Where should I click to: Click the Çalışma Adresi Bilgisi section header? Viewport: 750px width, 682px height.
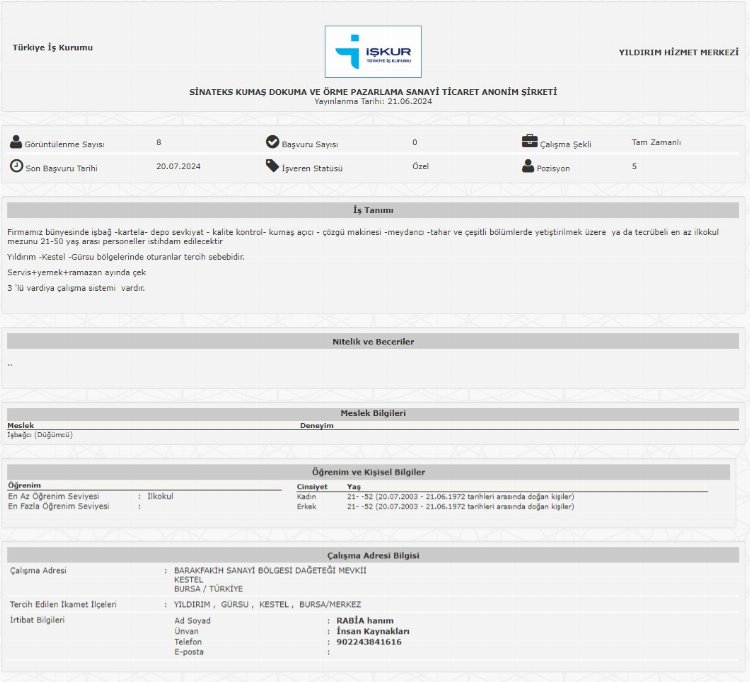(373, 555)
